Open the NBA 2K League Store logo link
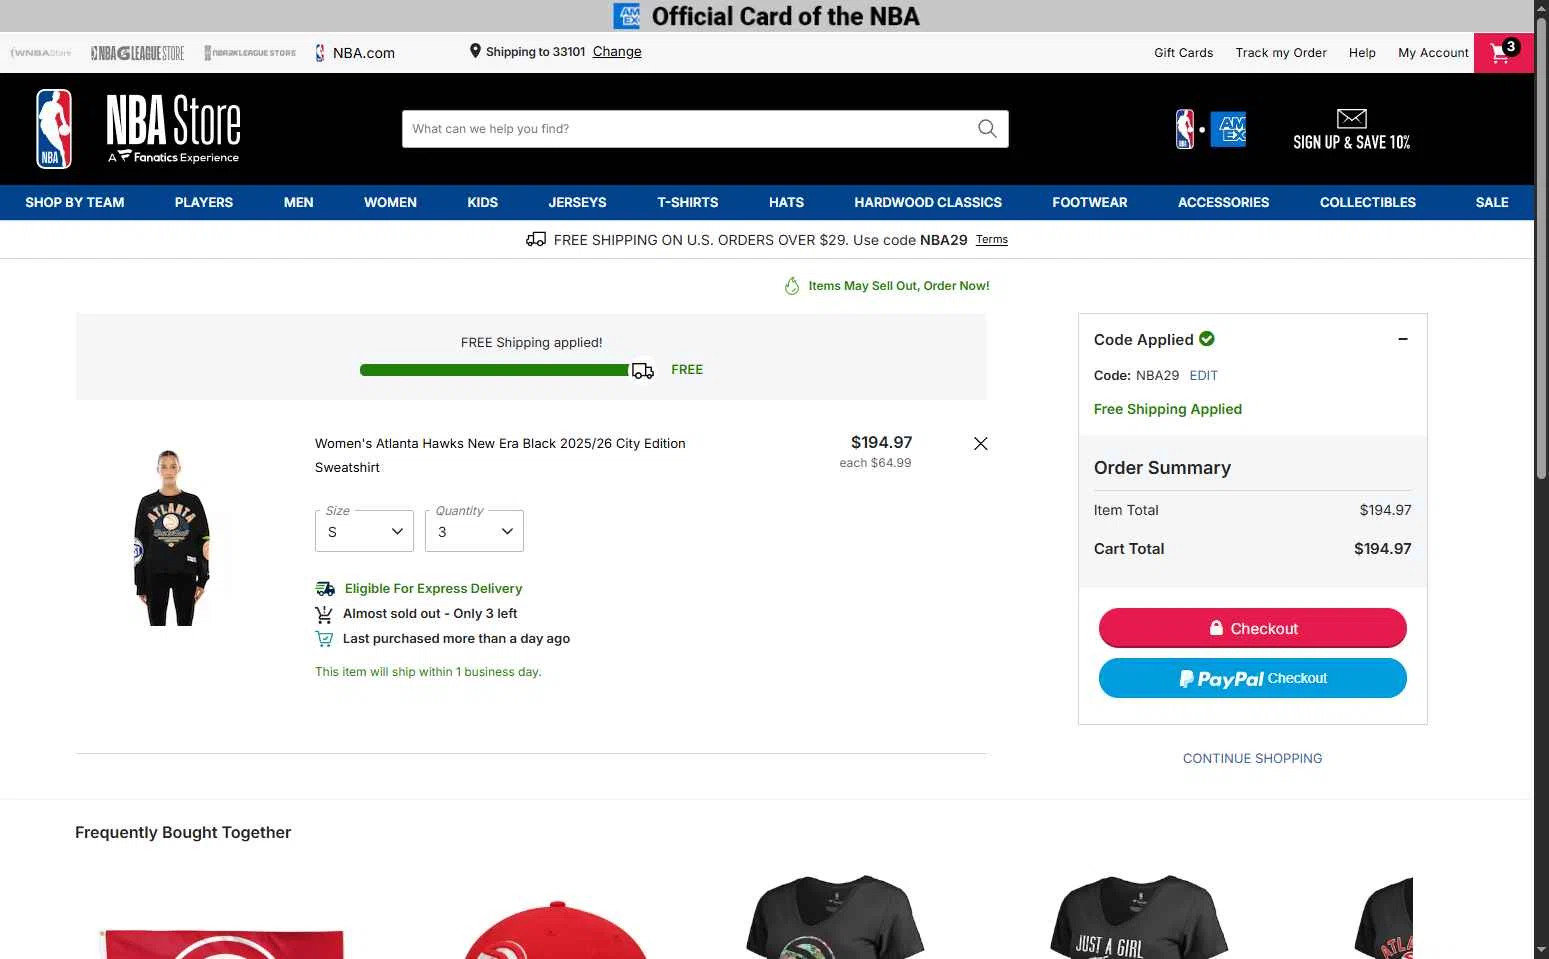1549x959 pixels. pyautogui.click(x=250, y=53)
